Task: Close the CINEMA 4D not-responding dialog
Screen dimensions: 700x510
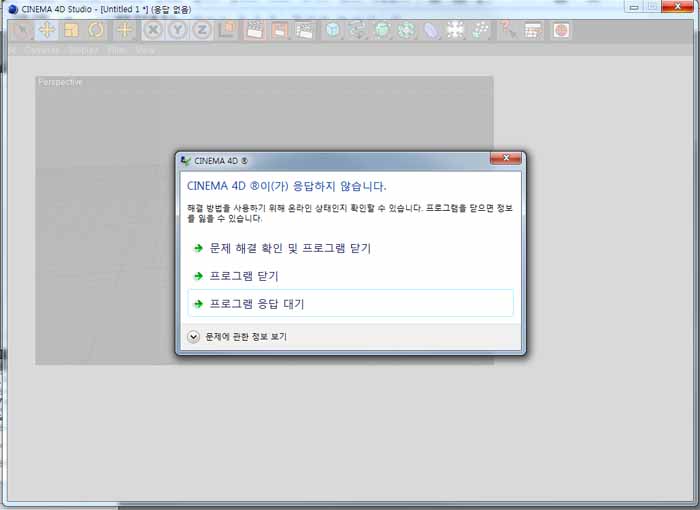Action: click(506, 159)
